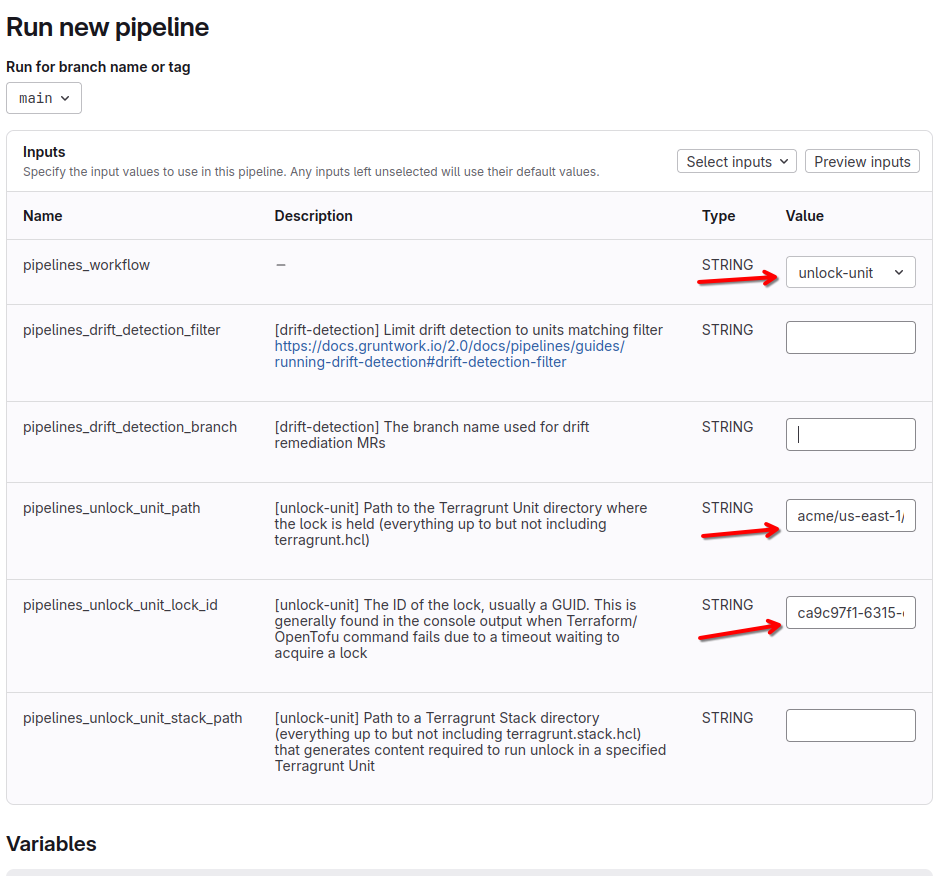Open the main branch selector dropdown
The width and height of the screenshot is (942, 876).
pos(44,98)
